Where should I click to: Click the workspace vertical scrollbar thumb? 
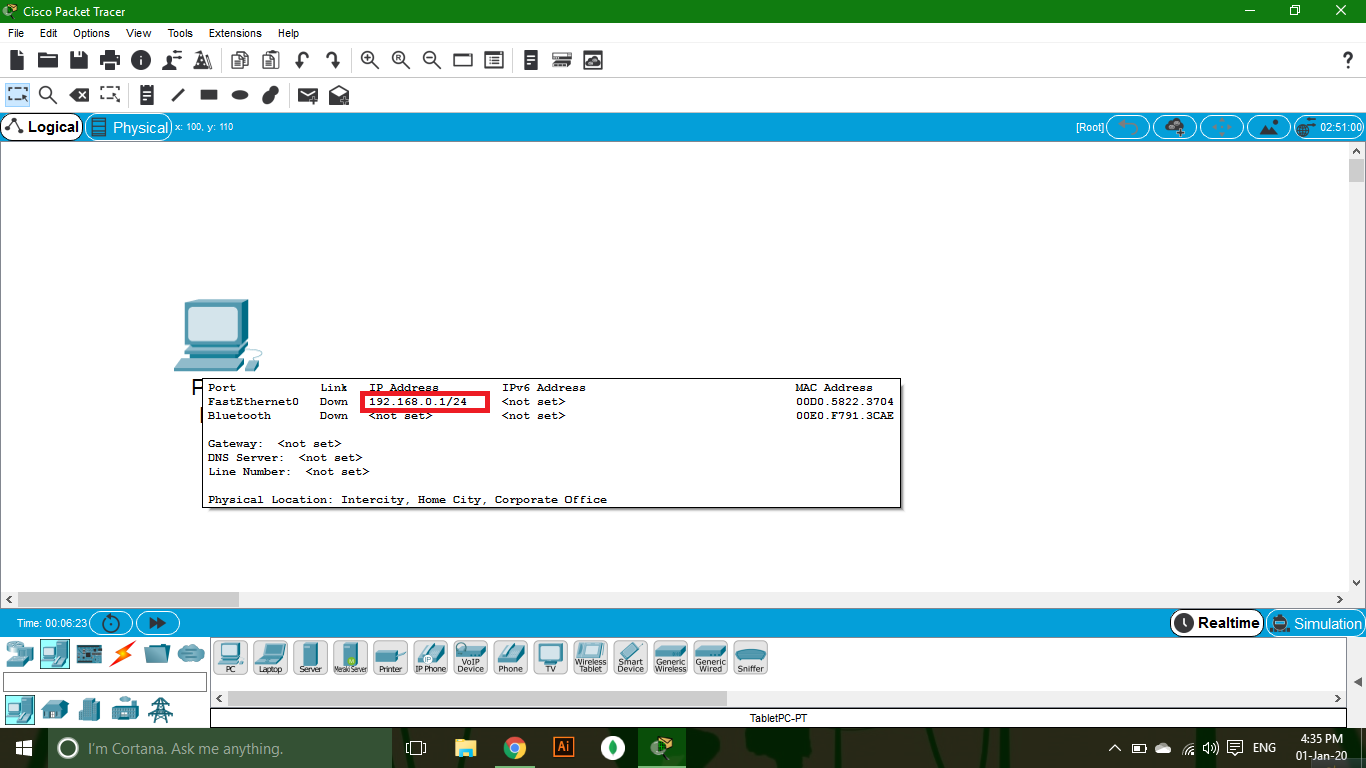[1356, 171]
